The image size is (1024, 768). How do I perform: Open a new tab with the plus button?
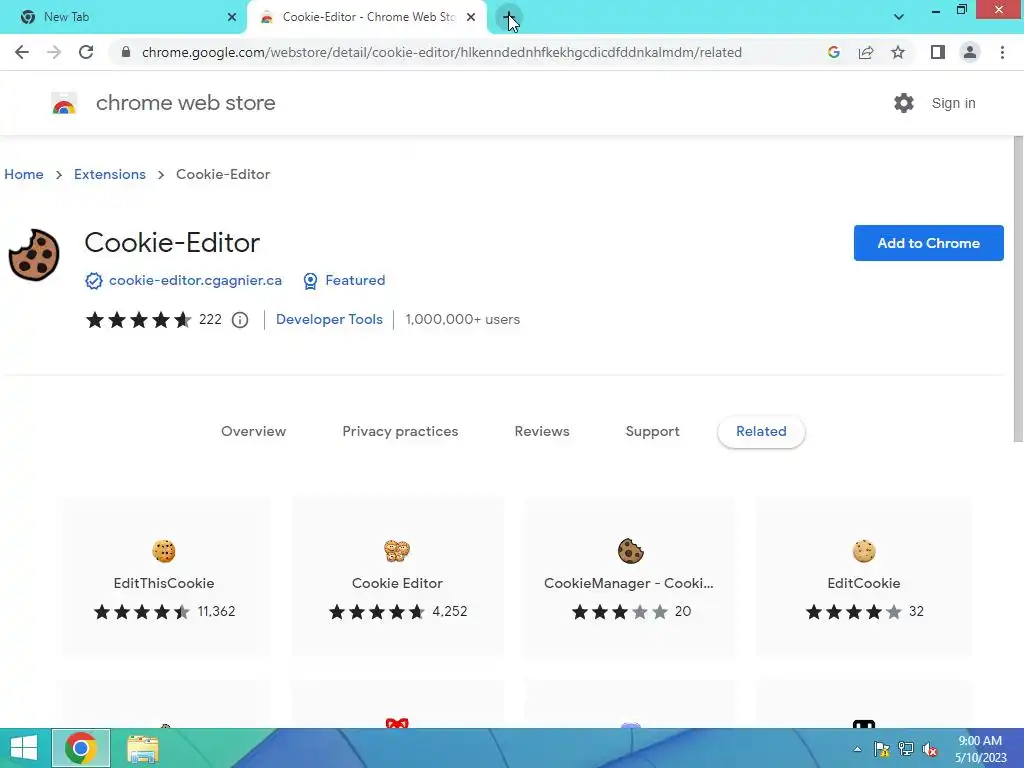tap(509, 18)
